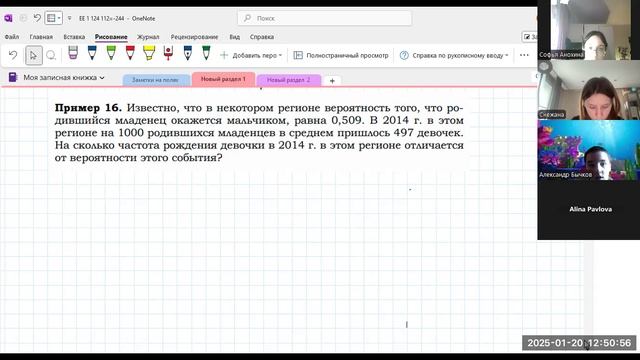Open the Новый раздел 1 section tab
Image resolution: width=640 pixels, height=360 pixels.
coord(223,79)
